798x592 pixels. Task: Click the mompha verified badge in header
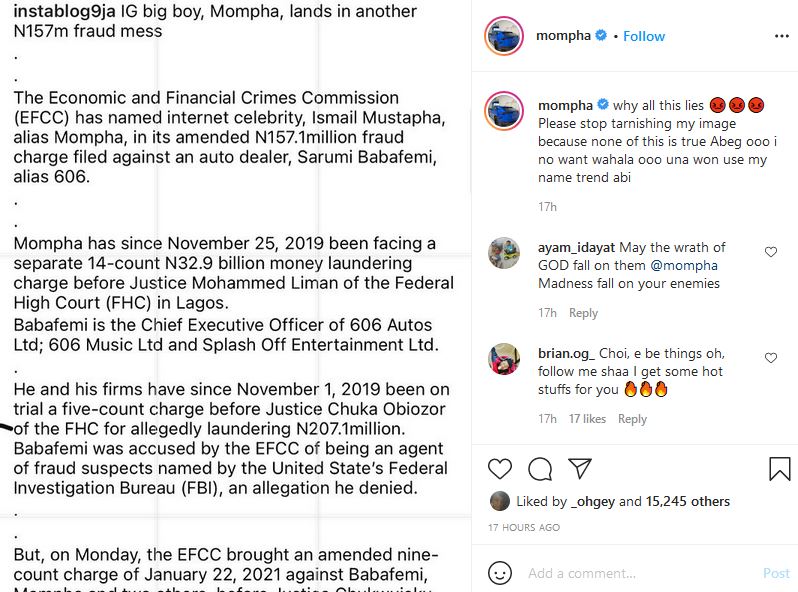(601, 36)
